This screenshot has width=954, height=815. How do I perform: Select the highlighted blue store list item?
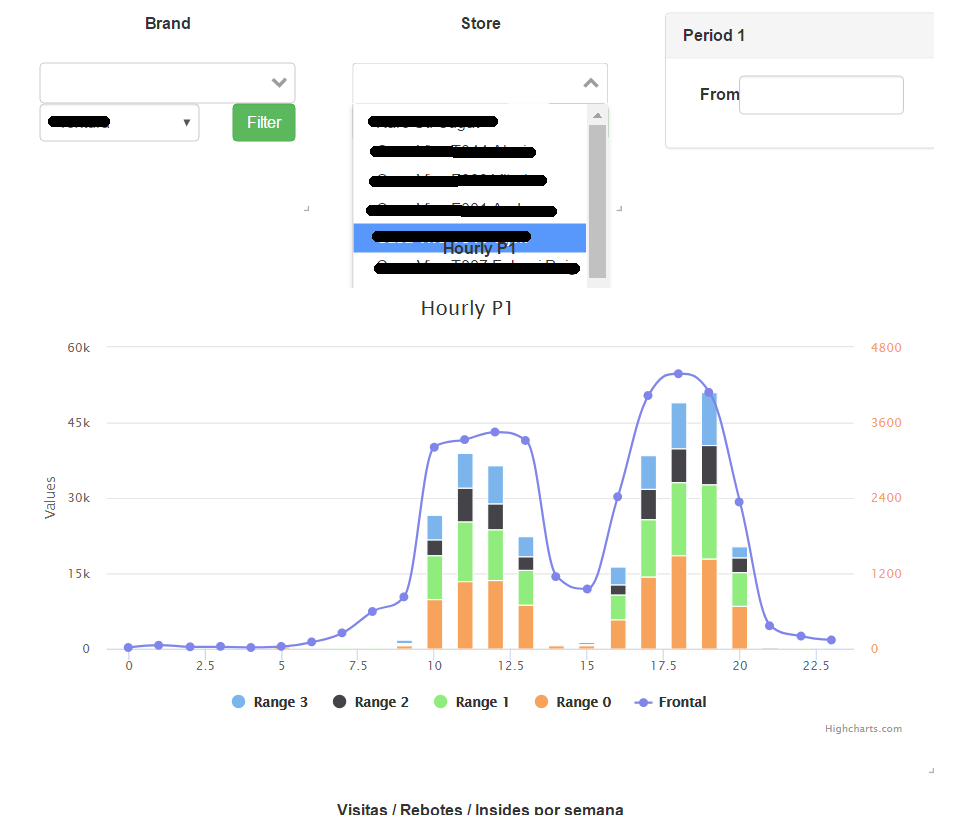click(x=469, y=238)
